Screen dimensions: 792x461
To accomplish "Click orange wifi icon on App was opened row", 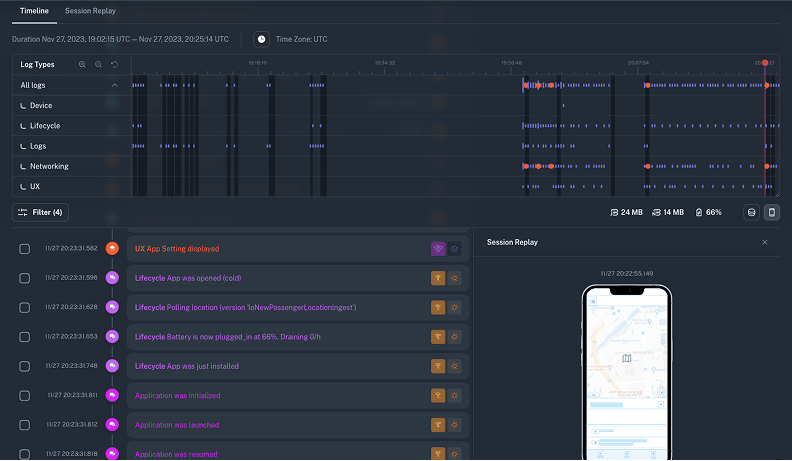I will (438, 278).
